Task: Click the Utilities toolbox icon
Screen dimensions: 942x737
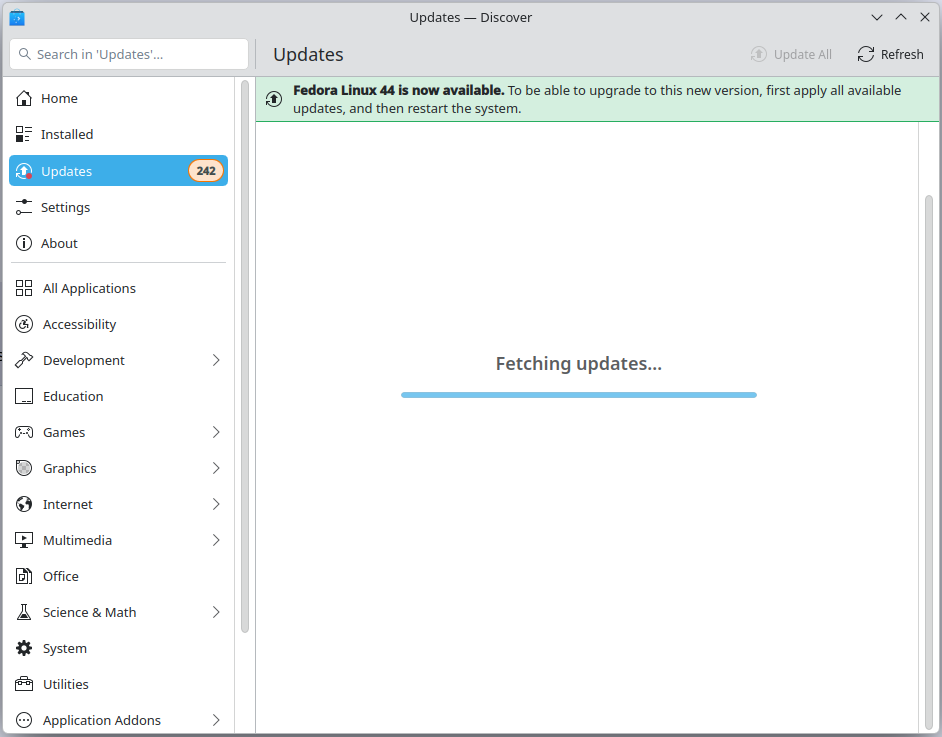Action: [x=23, y=684]
